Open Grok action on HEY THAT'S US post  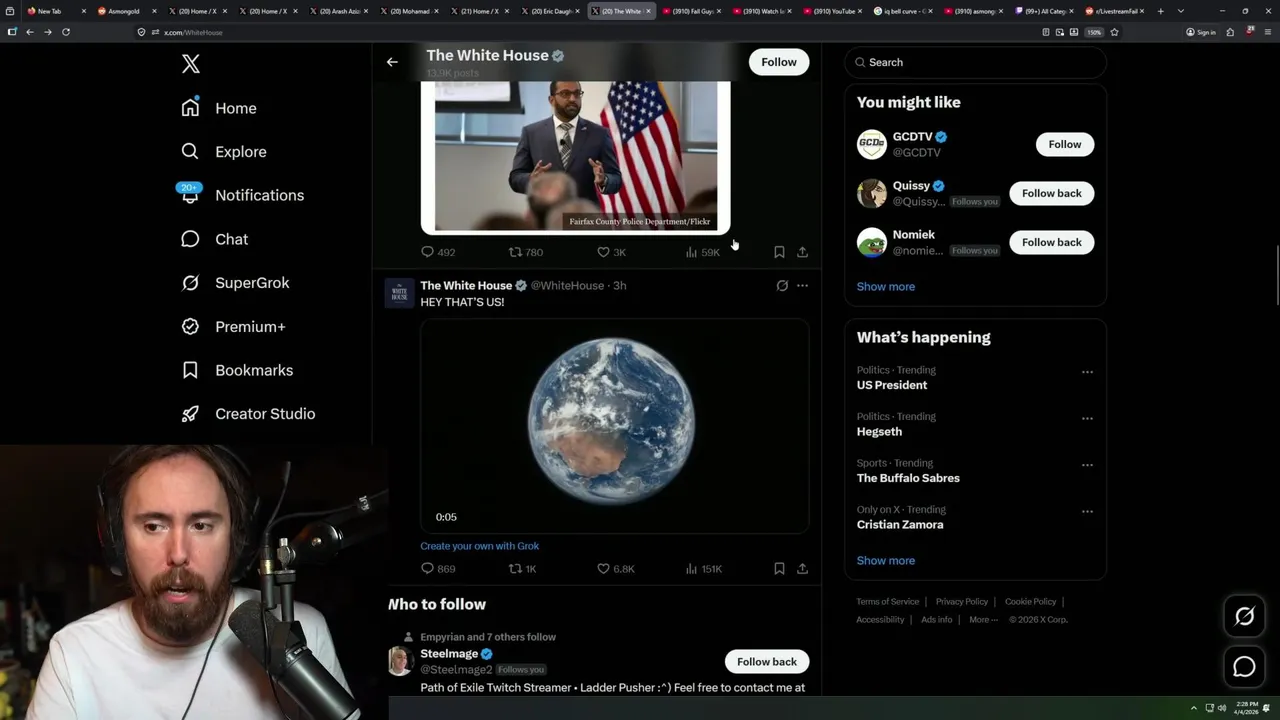[782, 286]
